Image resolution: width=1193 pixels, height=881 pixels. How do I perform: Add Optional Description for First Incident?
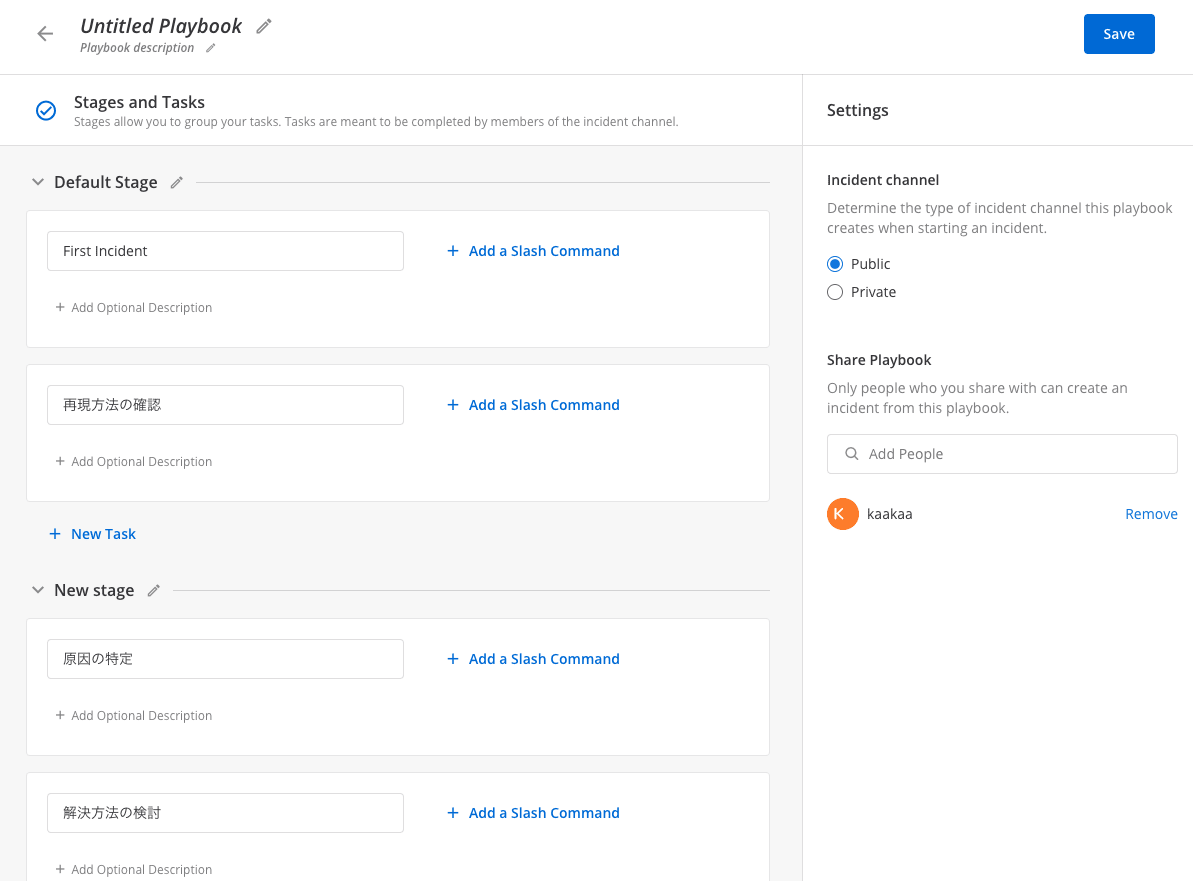coord(134,307)
